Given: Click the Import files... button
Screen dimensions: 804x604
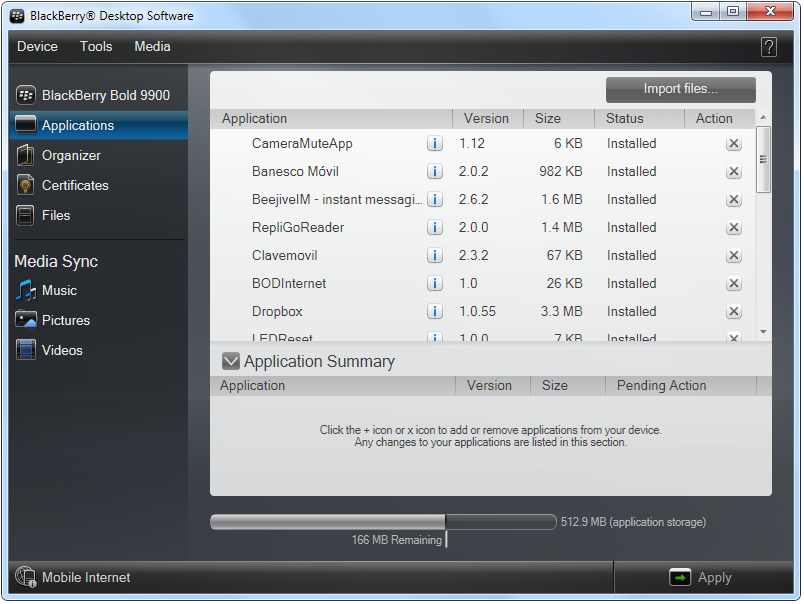Looking at the screenshot, I should [680, 89].
